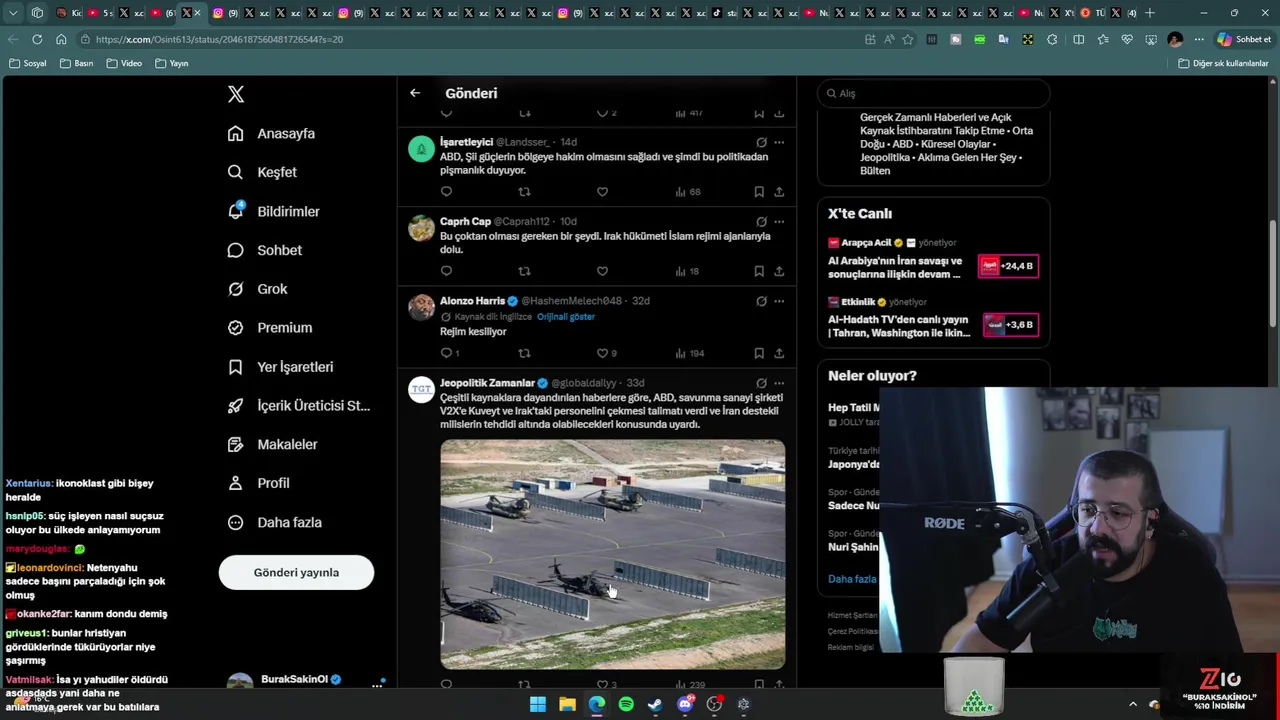
Task: Open Discord from taskbar
Action: click(x=685, y=704)
